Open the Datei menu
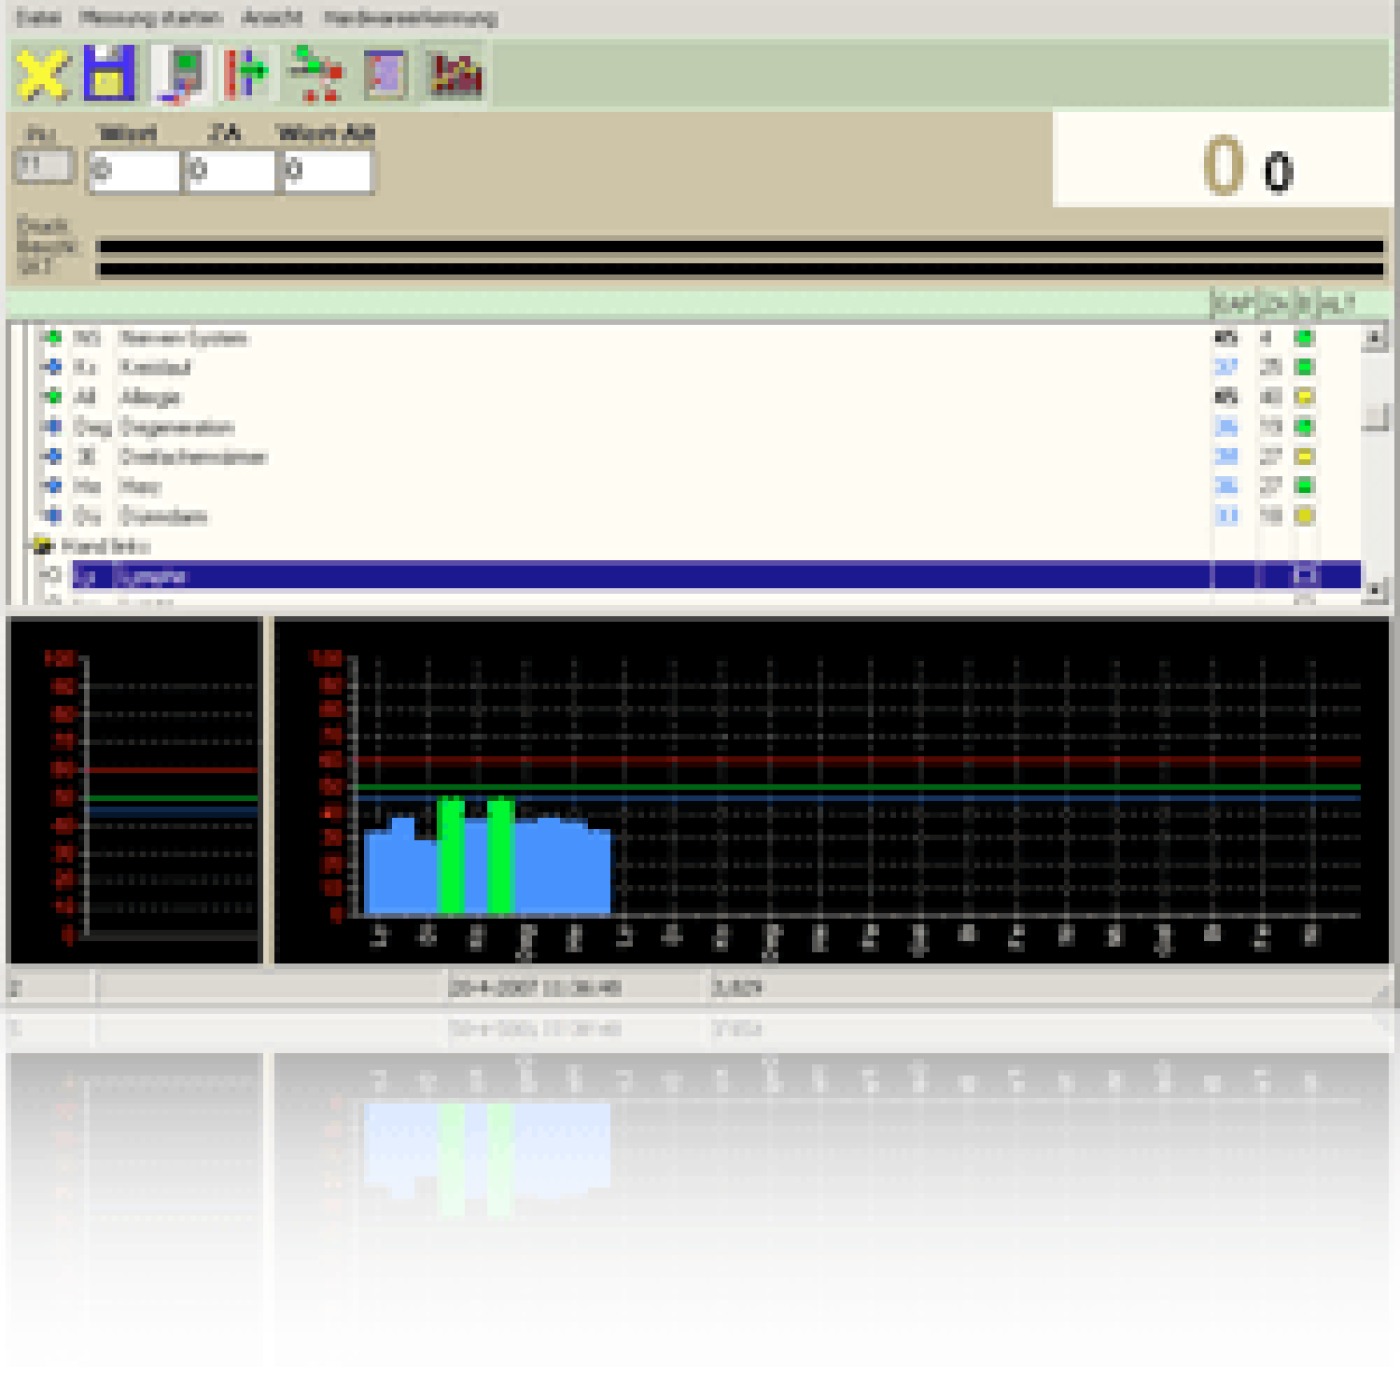Screen dimensions: 1400x1378 coord(40,17)
